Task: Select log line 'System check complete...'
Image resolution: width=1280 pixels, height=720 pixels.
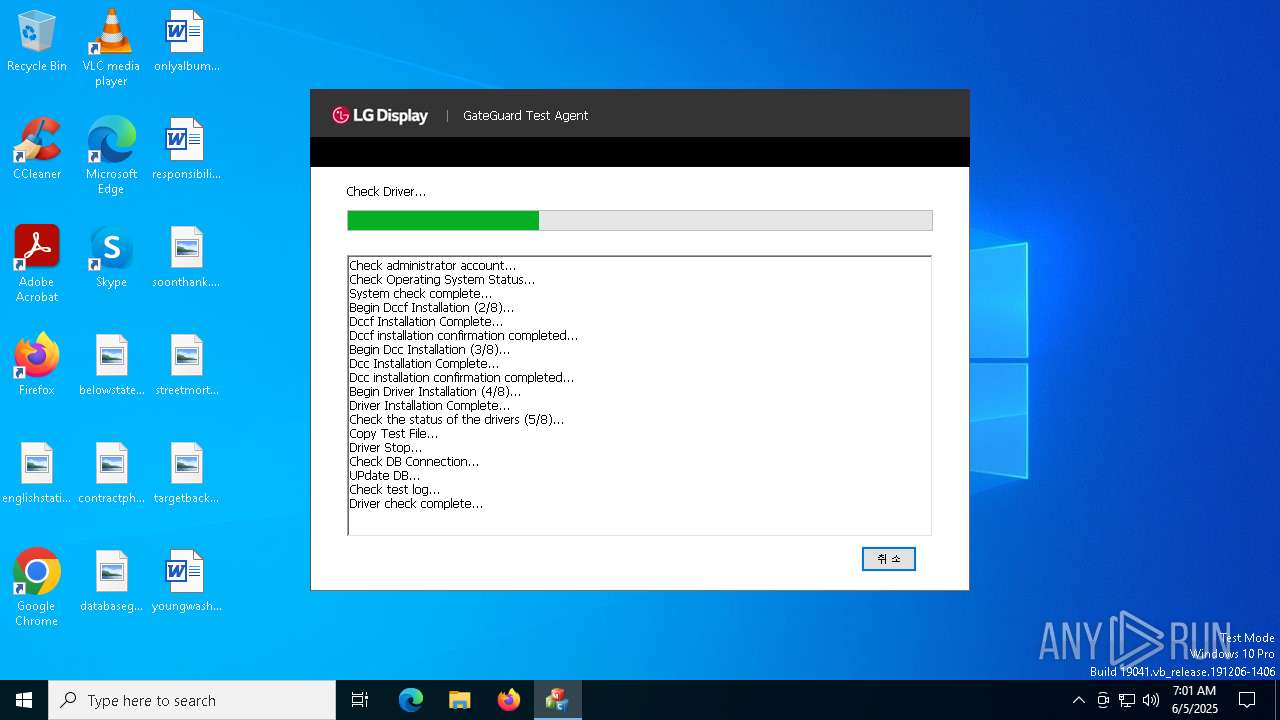Action: [x=420, y=293]
